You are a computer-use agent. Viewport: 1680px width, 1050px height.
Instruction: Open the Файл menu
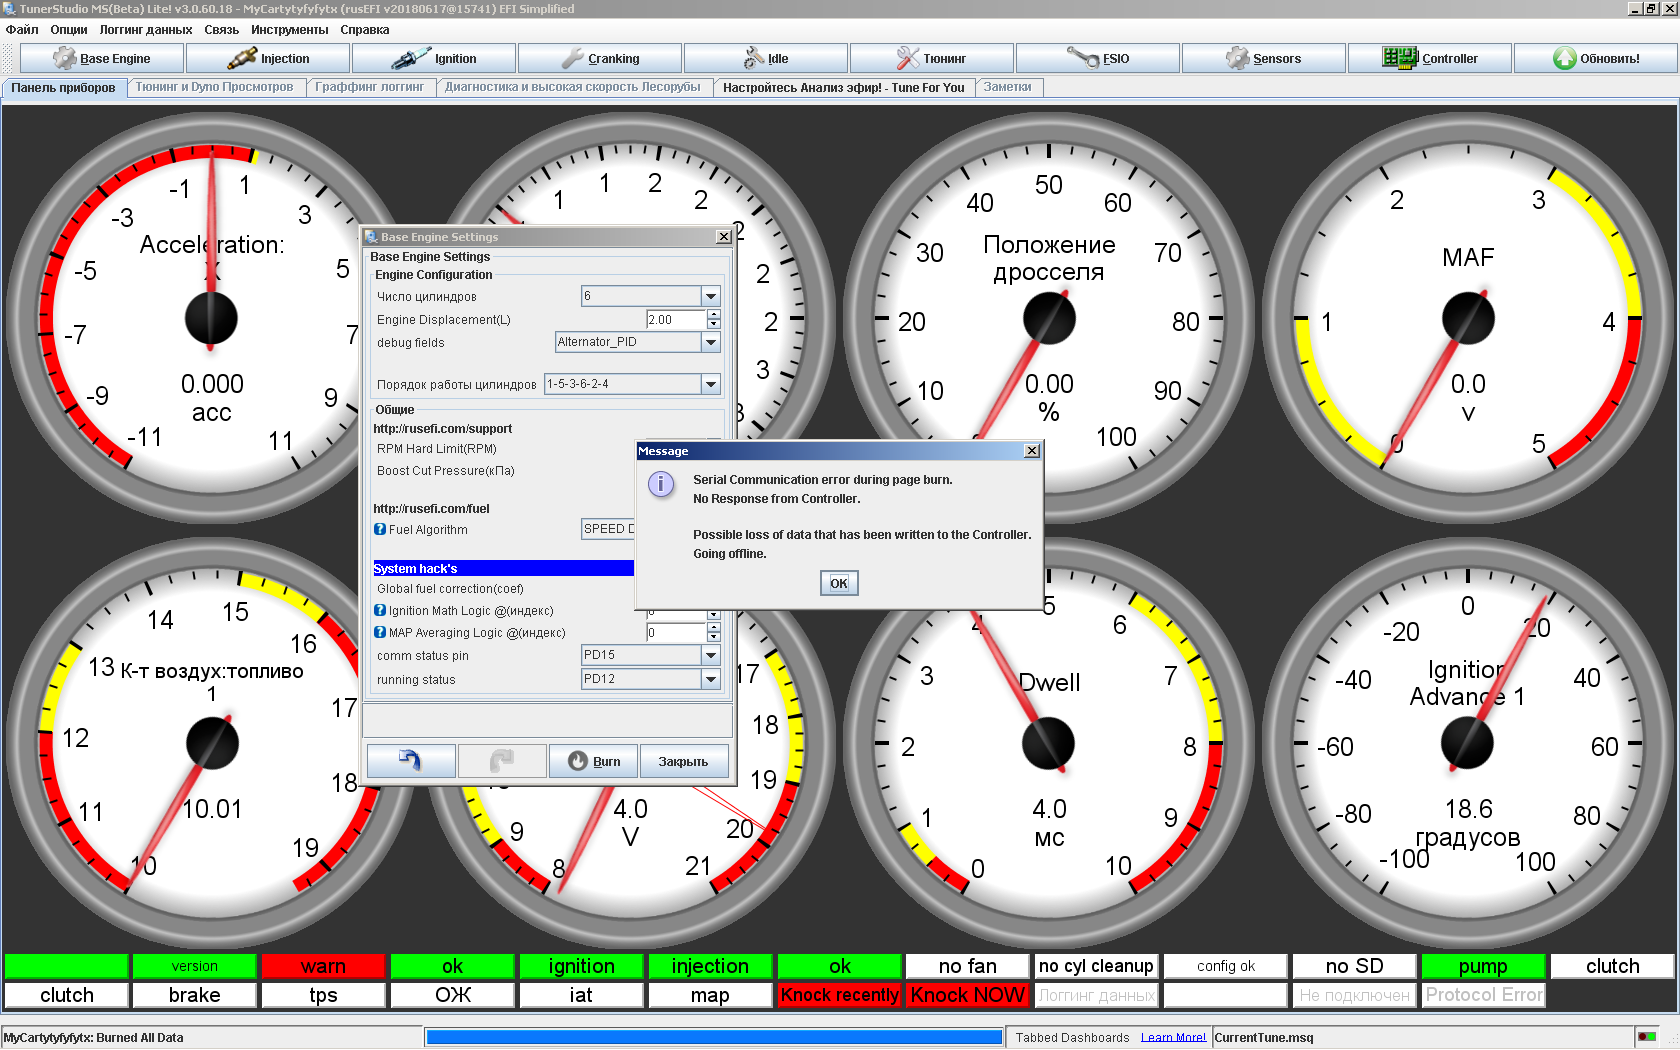pos(22,30)
